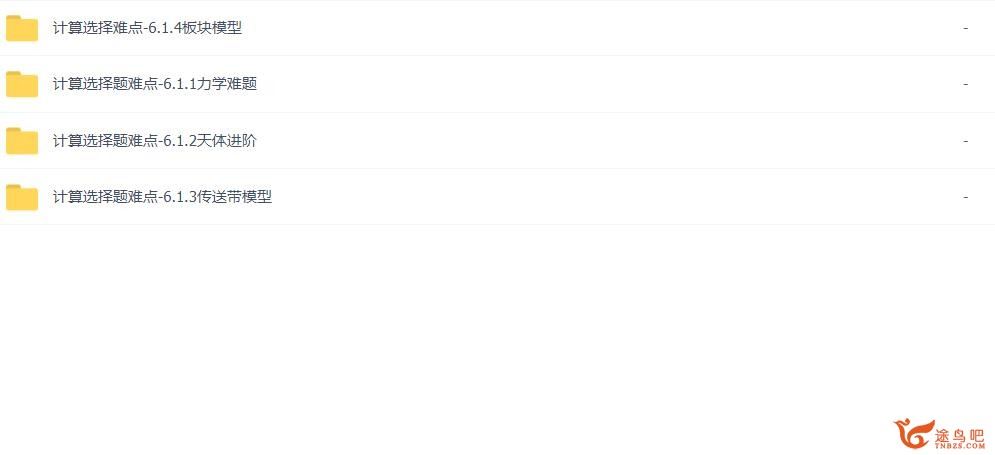
Task: Click the 途鸟吧 watermark text
Action: point(959,433)
